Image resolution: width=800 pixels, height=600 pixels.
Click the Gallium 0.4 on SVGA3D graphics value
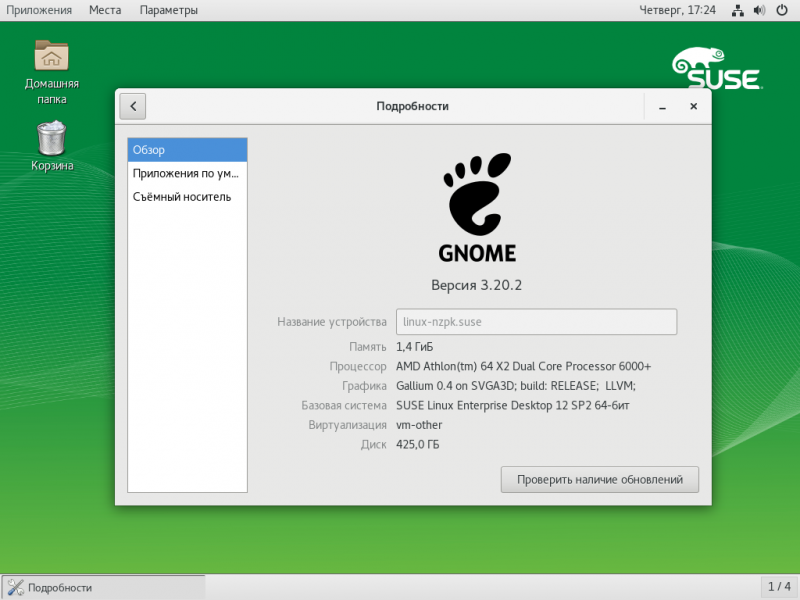pyautogui.click(x=516, y=386)
